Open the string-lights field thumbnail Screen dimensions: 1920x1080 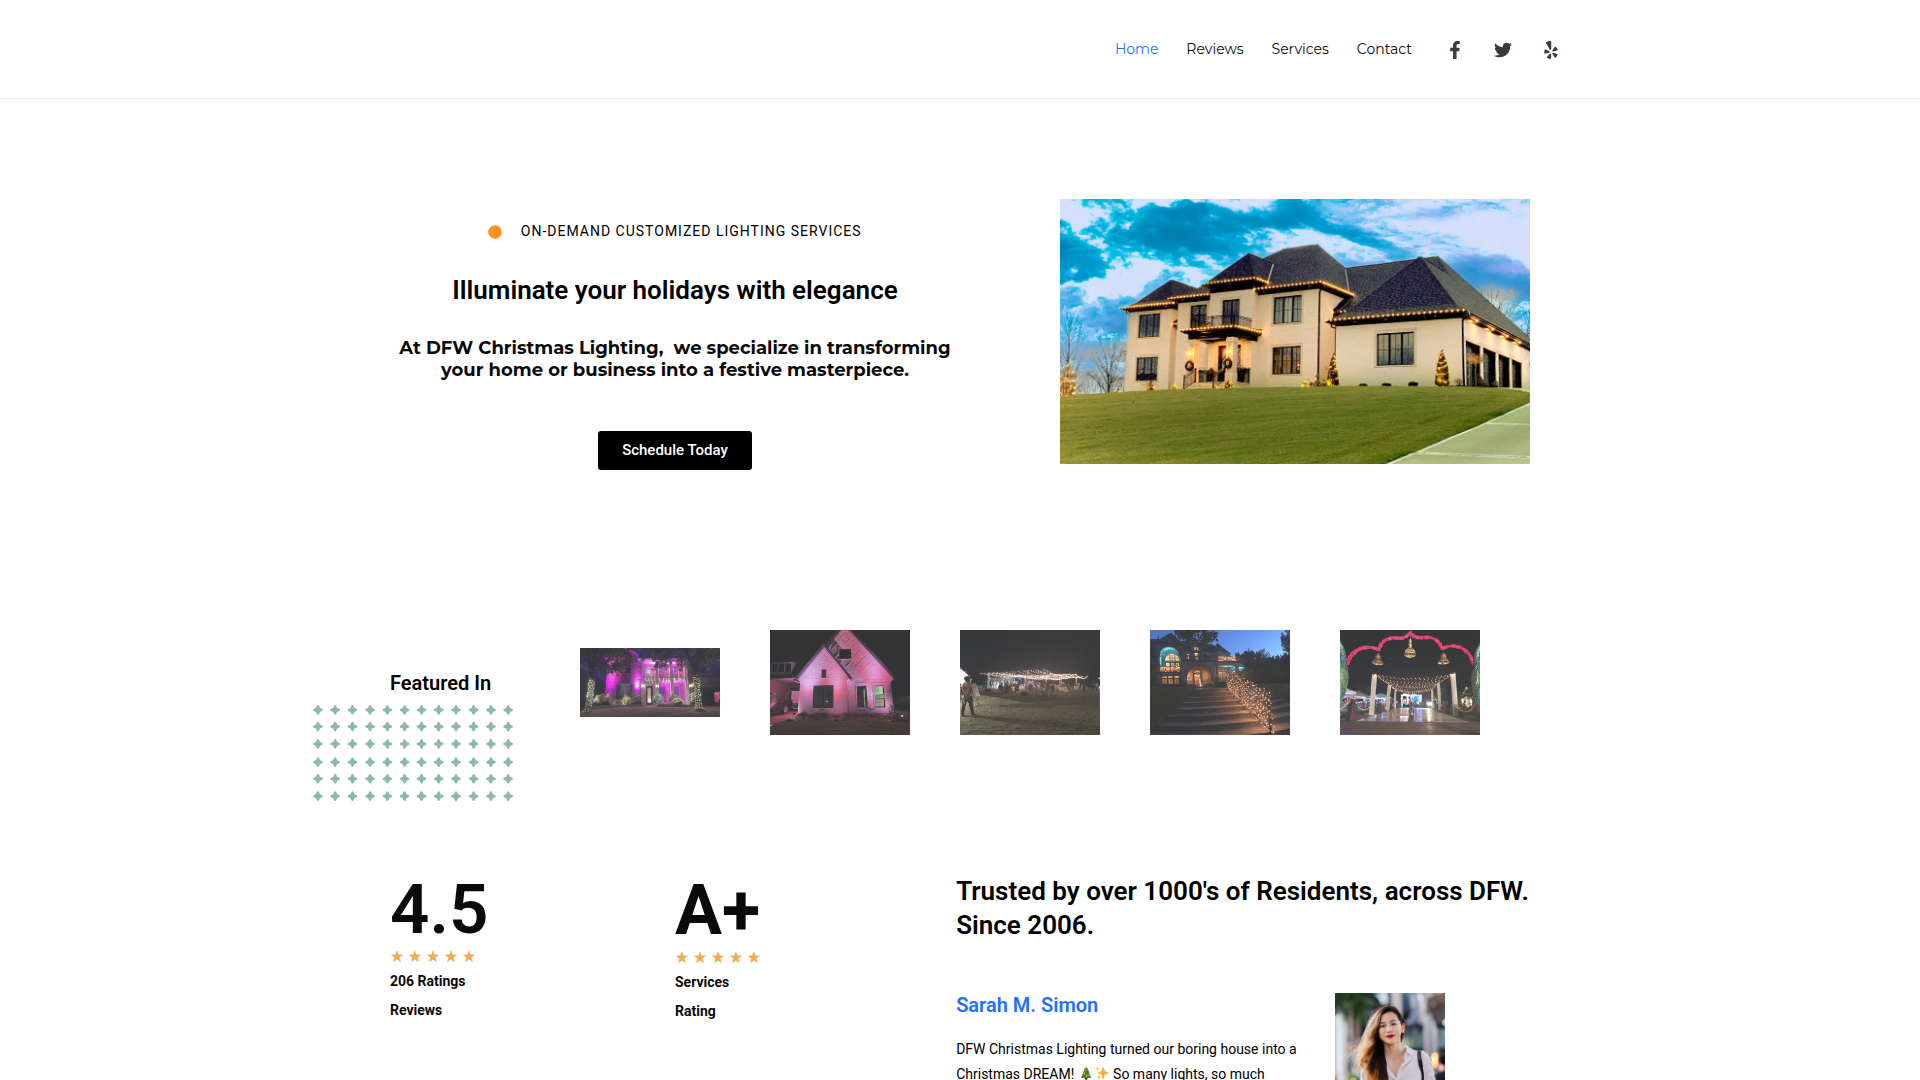(x=1030, y=682)
